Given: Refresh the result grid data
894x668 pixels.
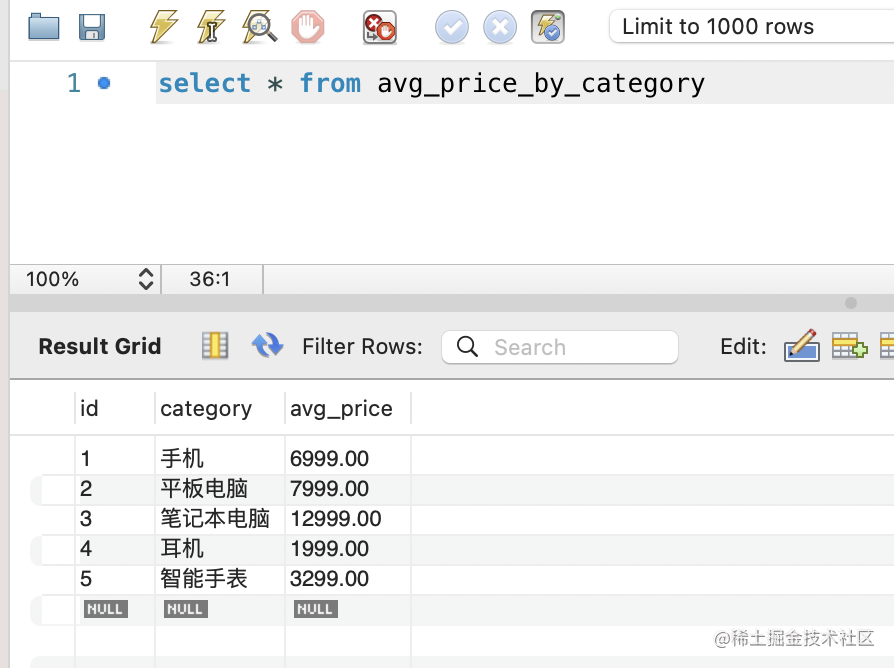Looking at the screenshot, I should coord(267,346).
